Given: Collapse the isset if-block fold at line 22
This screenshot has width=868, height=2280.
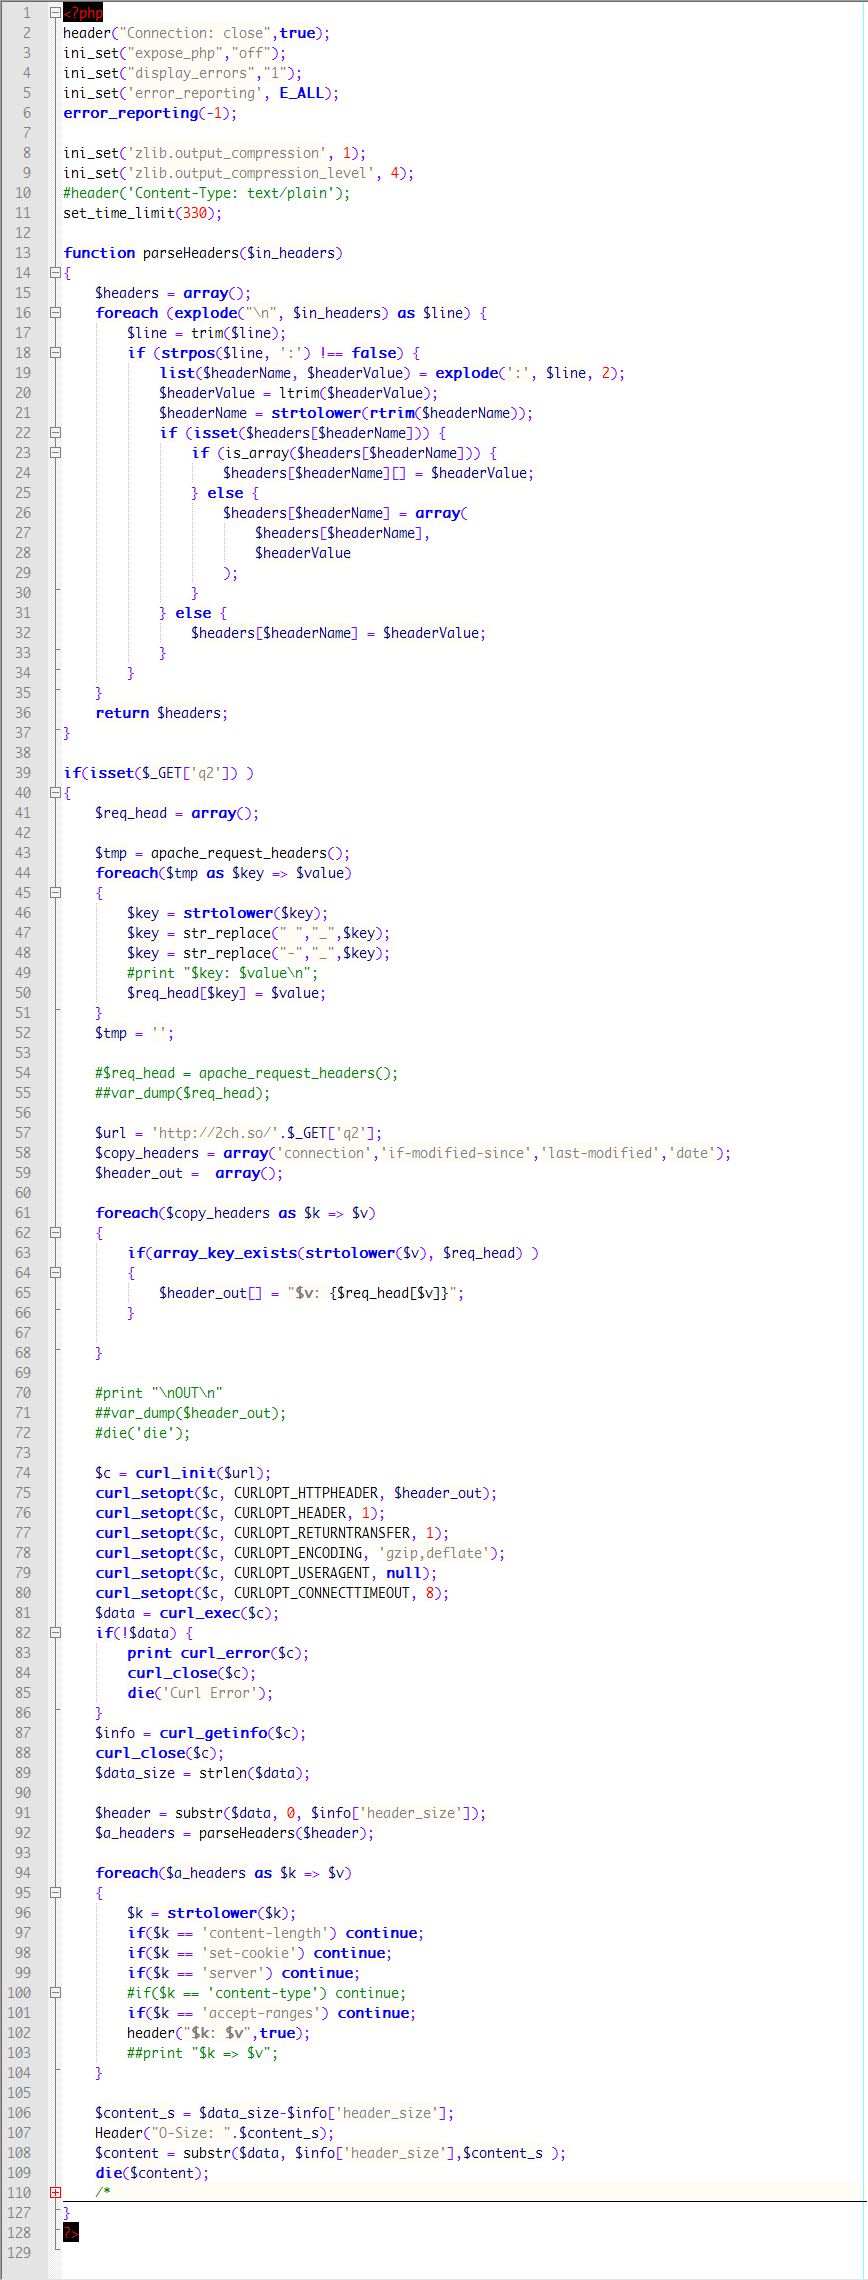Looking at the screenshot, I should point(55,433).
